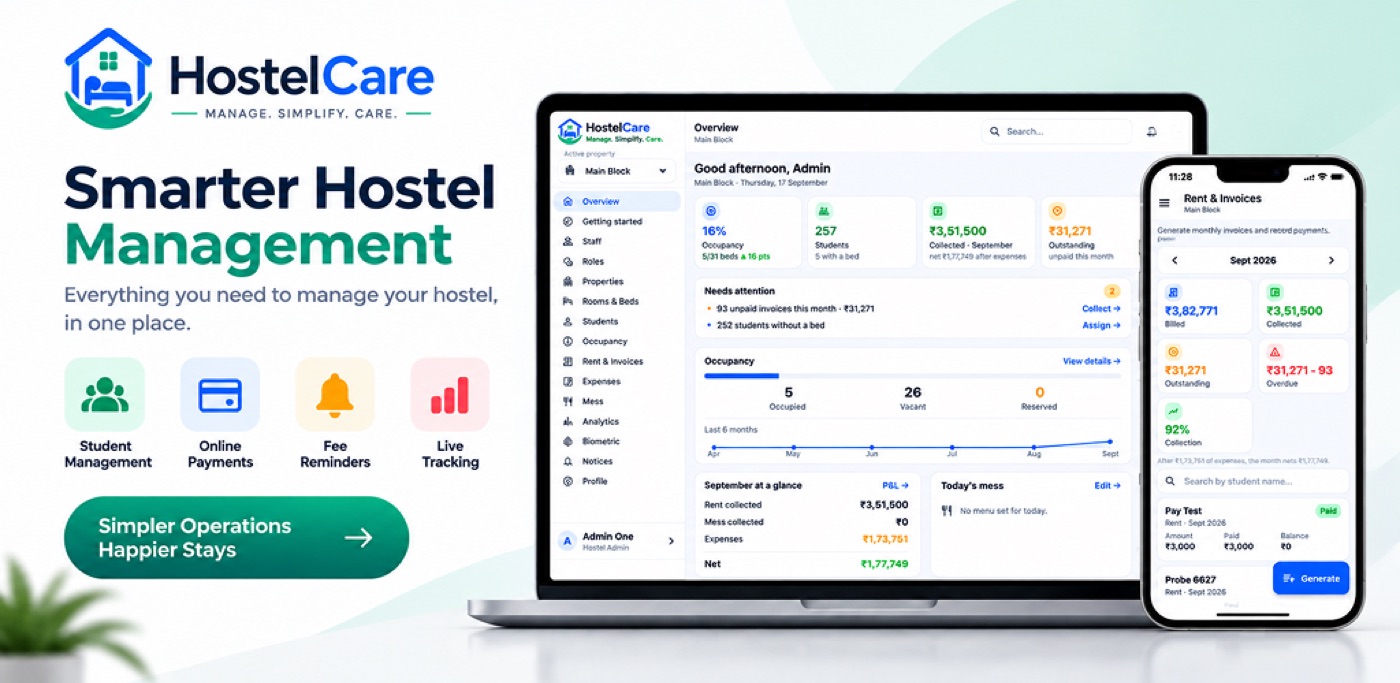This screenshot has height=683, width=1400.
Task: Click the phone Outstanding card icon
Action: tap(1174, 352)
